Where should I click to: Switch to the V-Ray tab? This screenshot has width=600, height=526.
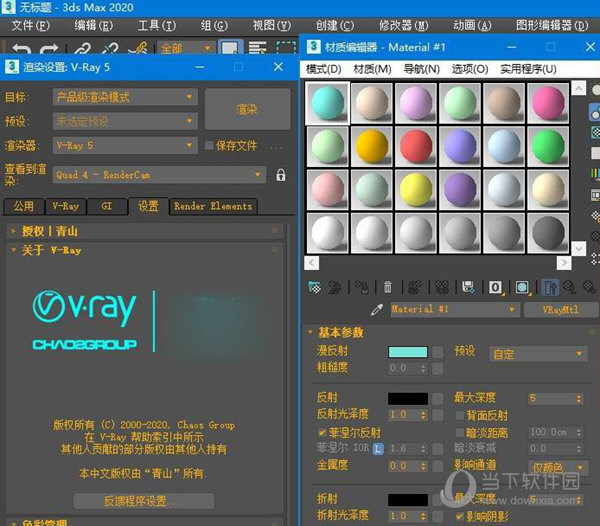coord(65,207)
